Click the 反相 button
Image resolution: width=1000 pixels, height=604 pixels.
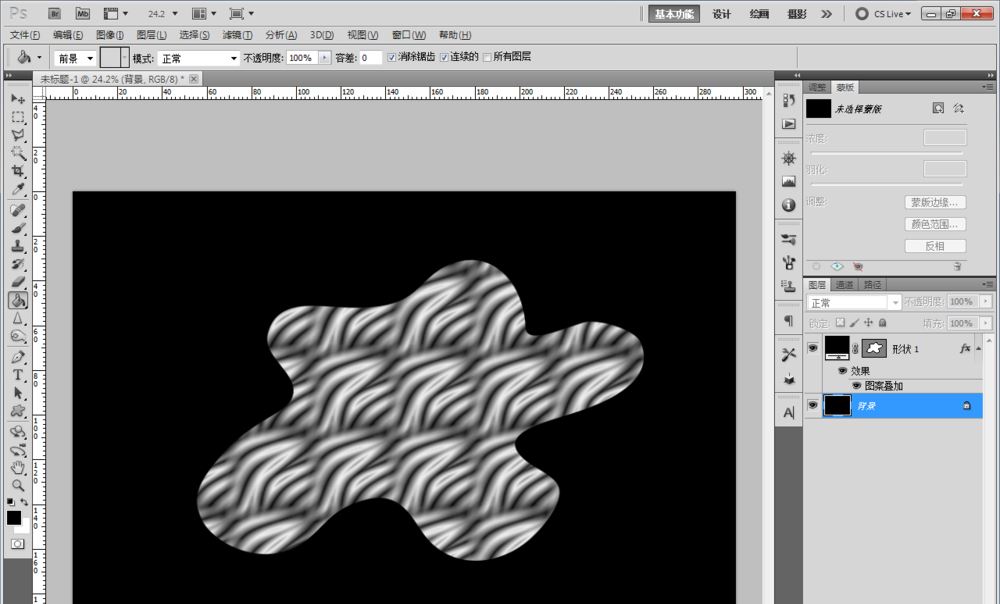tap(935, 246)
